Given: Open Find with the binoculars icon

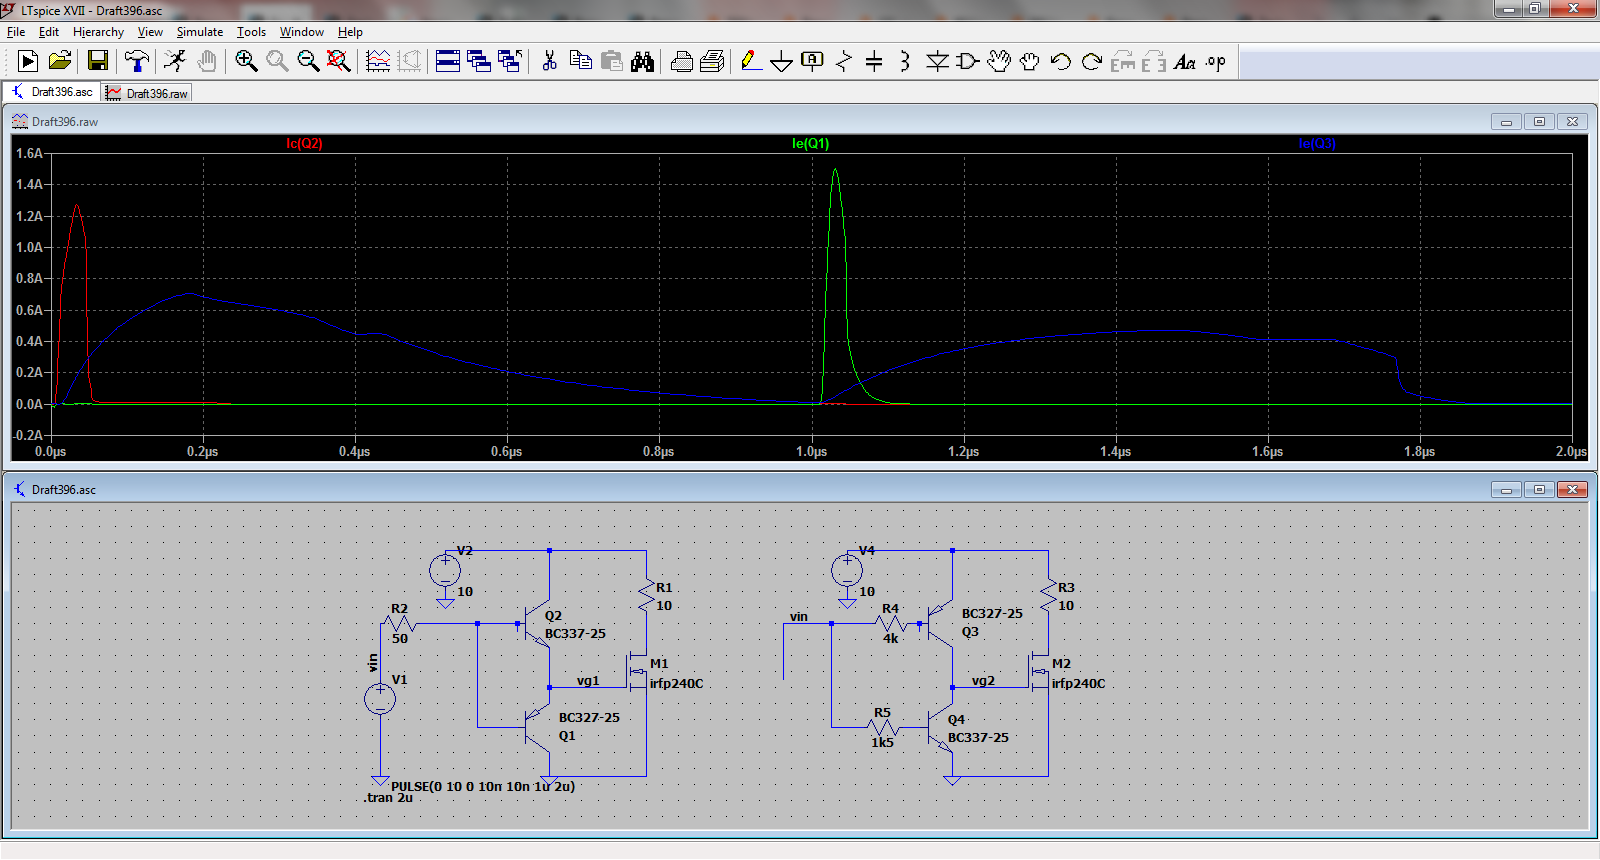Looking at the screenshot, I should [x=642, y=62].
